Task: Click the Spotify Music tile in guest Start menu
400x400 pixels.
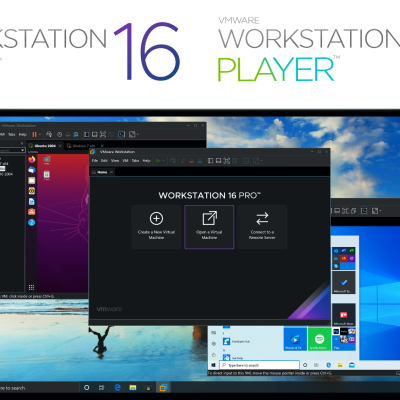Action: [x=319, y=339]
